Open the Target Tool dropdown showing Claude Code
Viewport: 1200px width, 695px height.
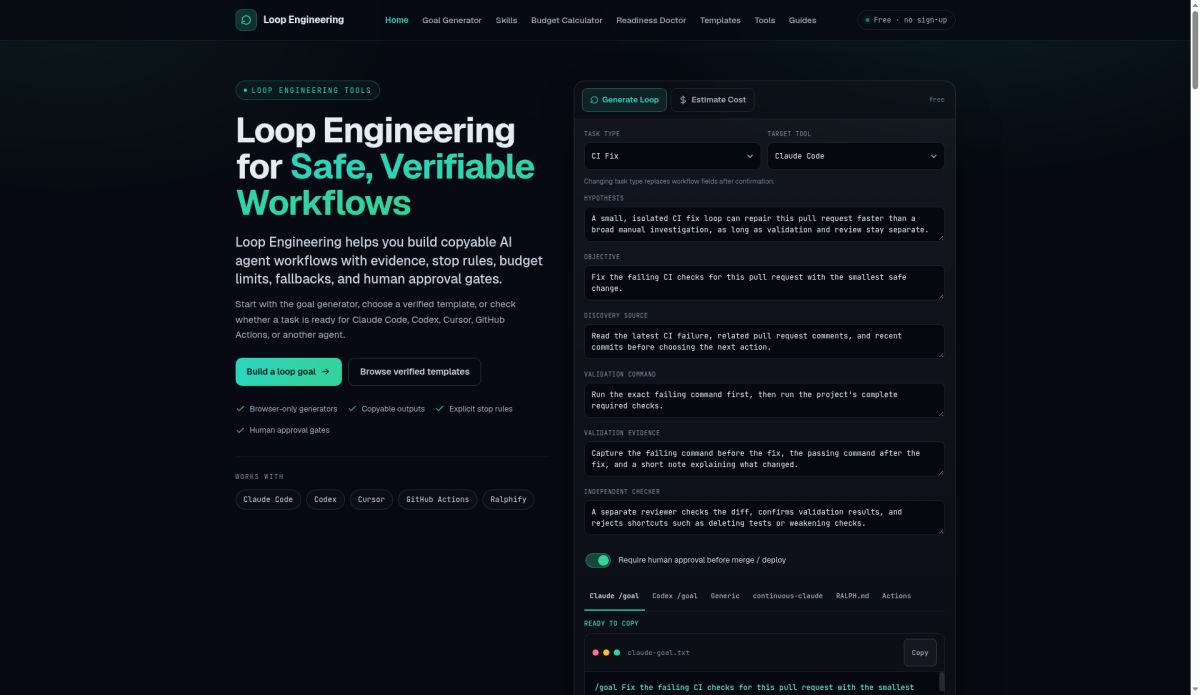[x=855, y=156]
